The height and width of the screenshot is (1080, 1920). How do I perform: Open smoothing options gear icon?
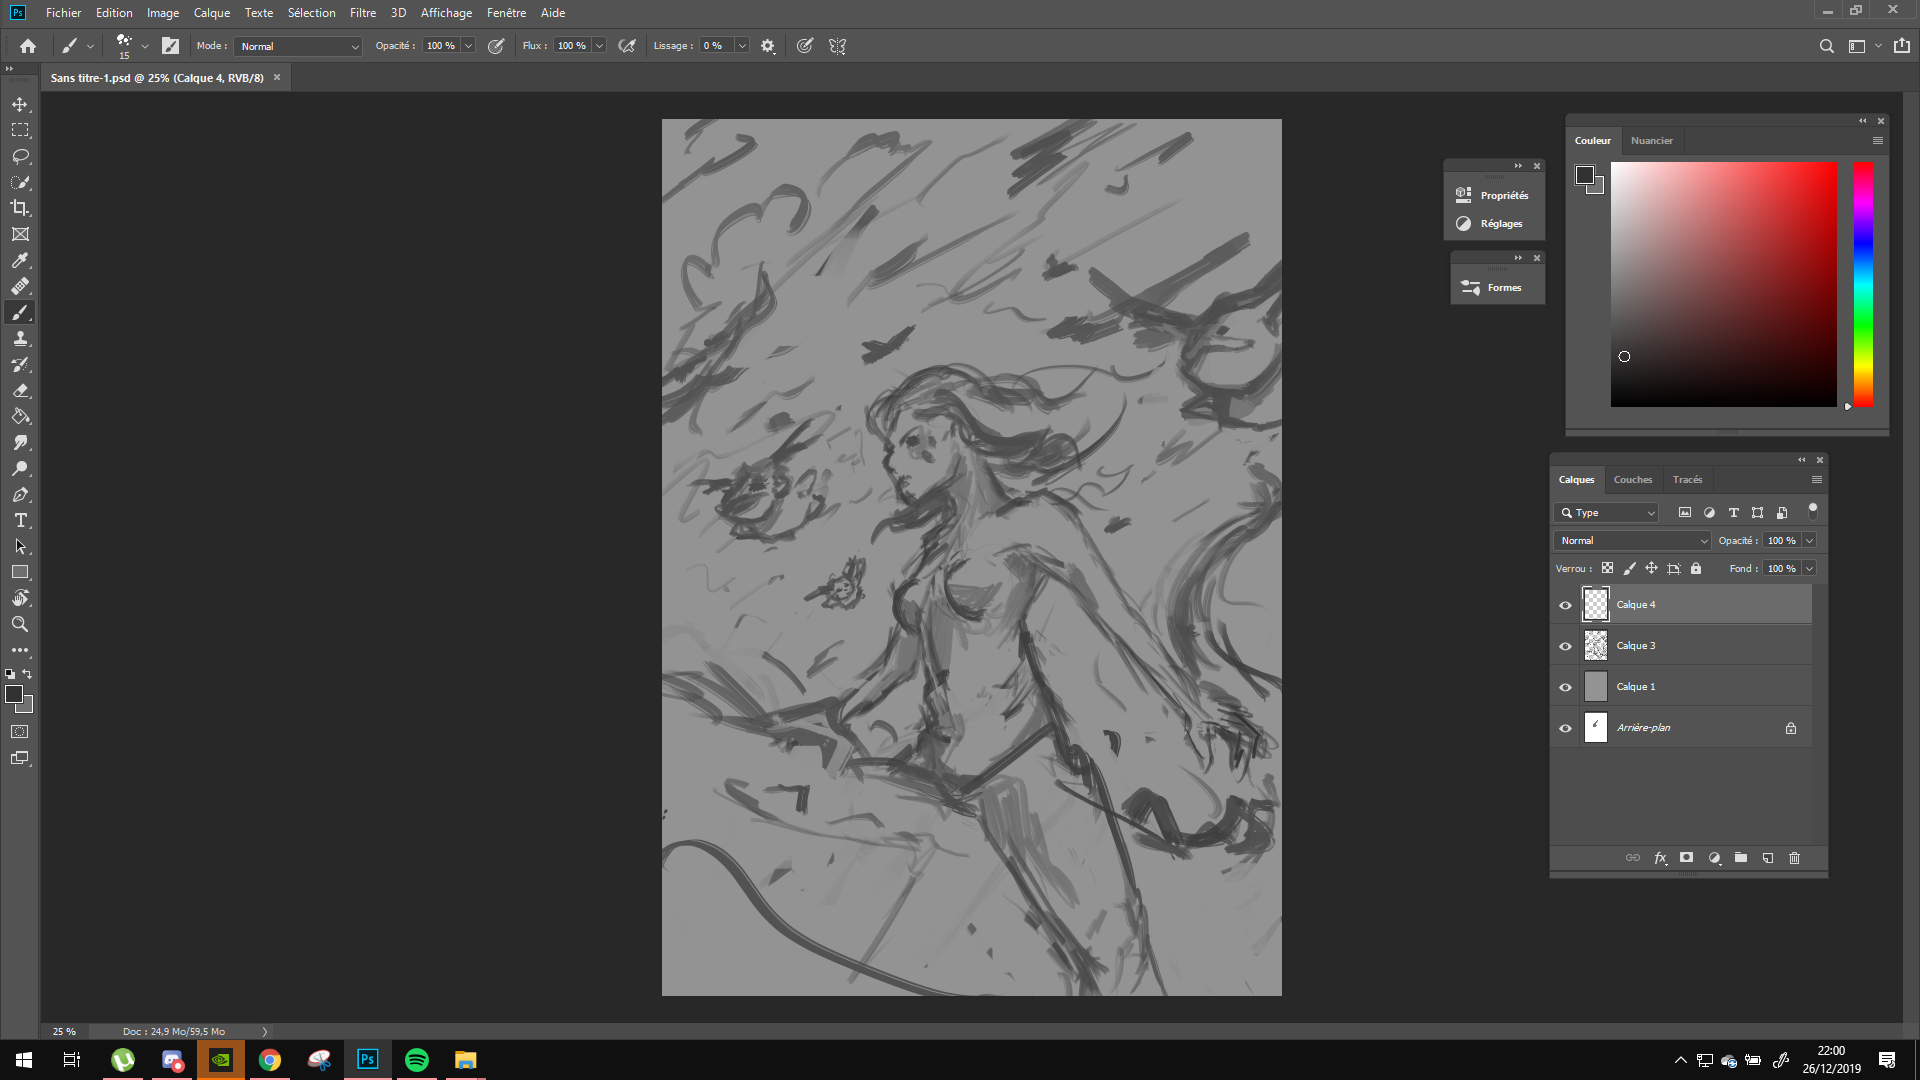(x=767, y=46)
